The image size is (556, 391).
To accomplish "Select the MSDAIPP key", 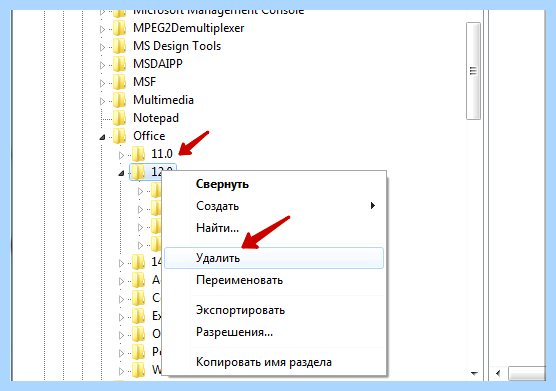I will click(x=158, y=64).
